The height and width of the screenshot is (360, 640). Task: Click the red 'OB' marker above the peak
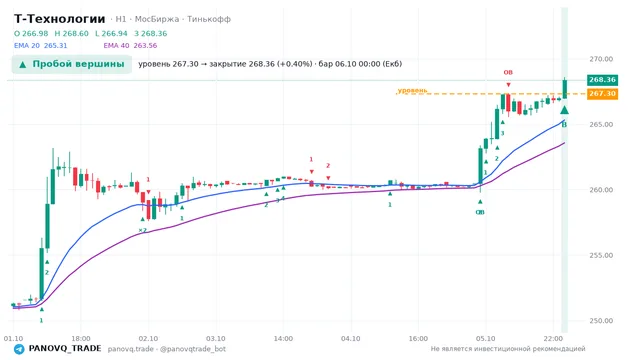[508, 72]
